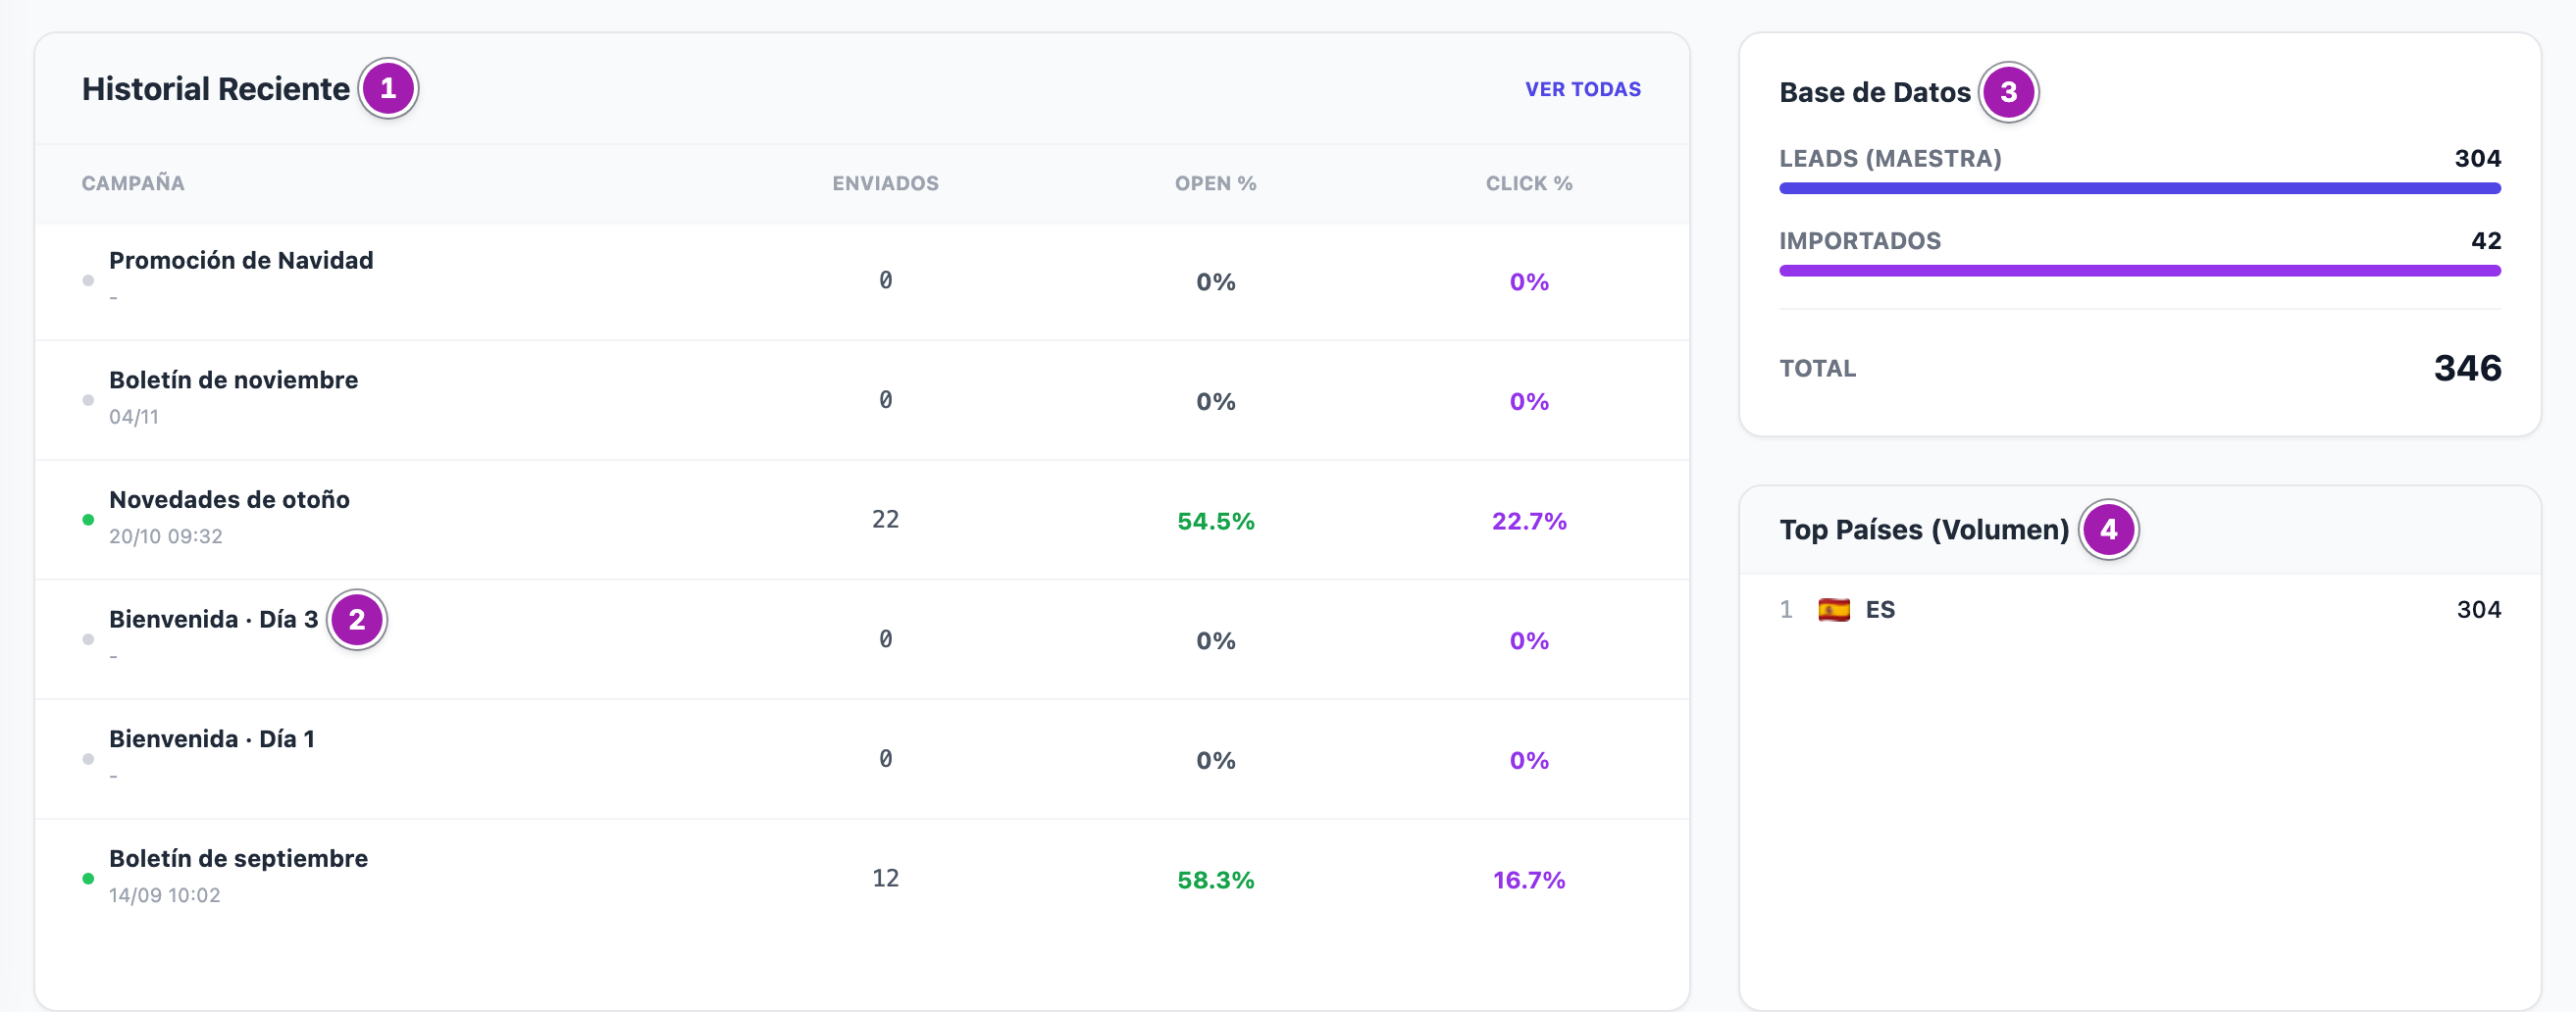This screenshot has height=1012, width=2576.
Task: Click the total value 346
Action: [x=2467, y=368]
